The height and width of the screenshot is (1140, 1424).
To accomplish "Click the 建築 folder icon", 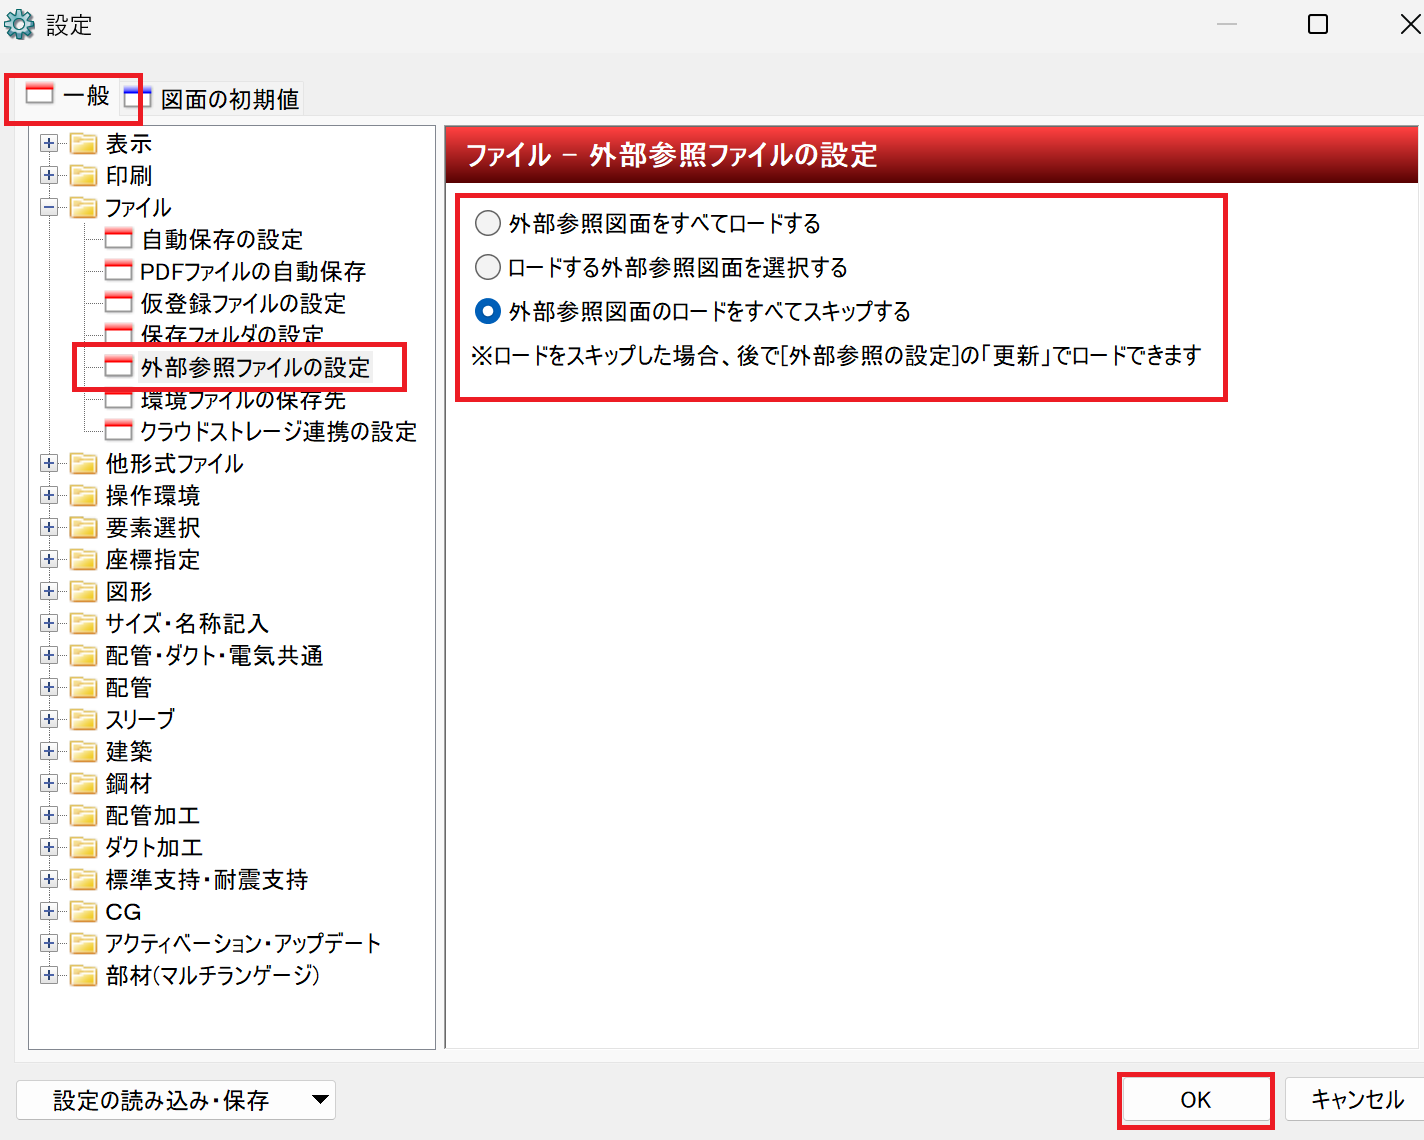I will [83, 752].
